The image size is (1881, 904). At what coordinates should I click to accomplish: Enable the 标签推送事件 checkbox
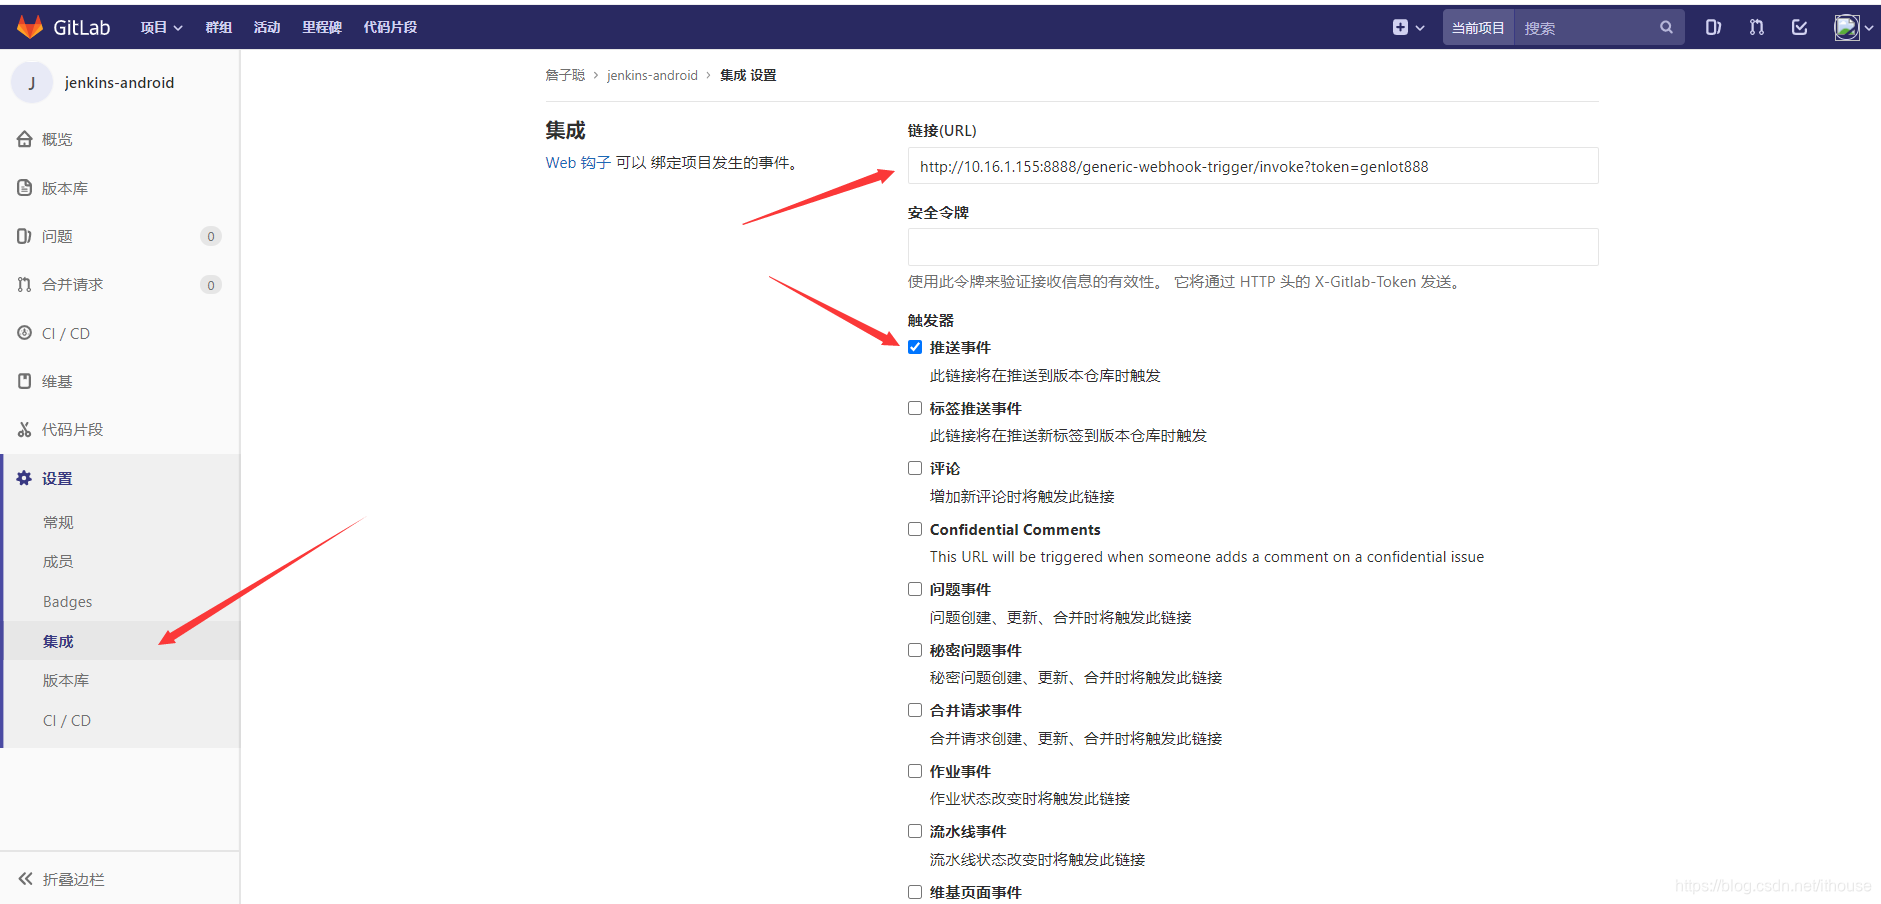(x=915, y=408)
